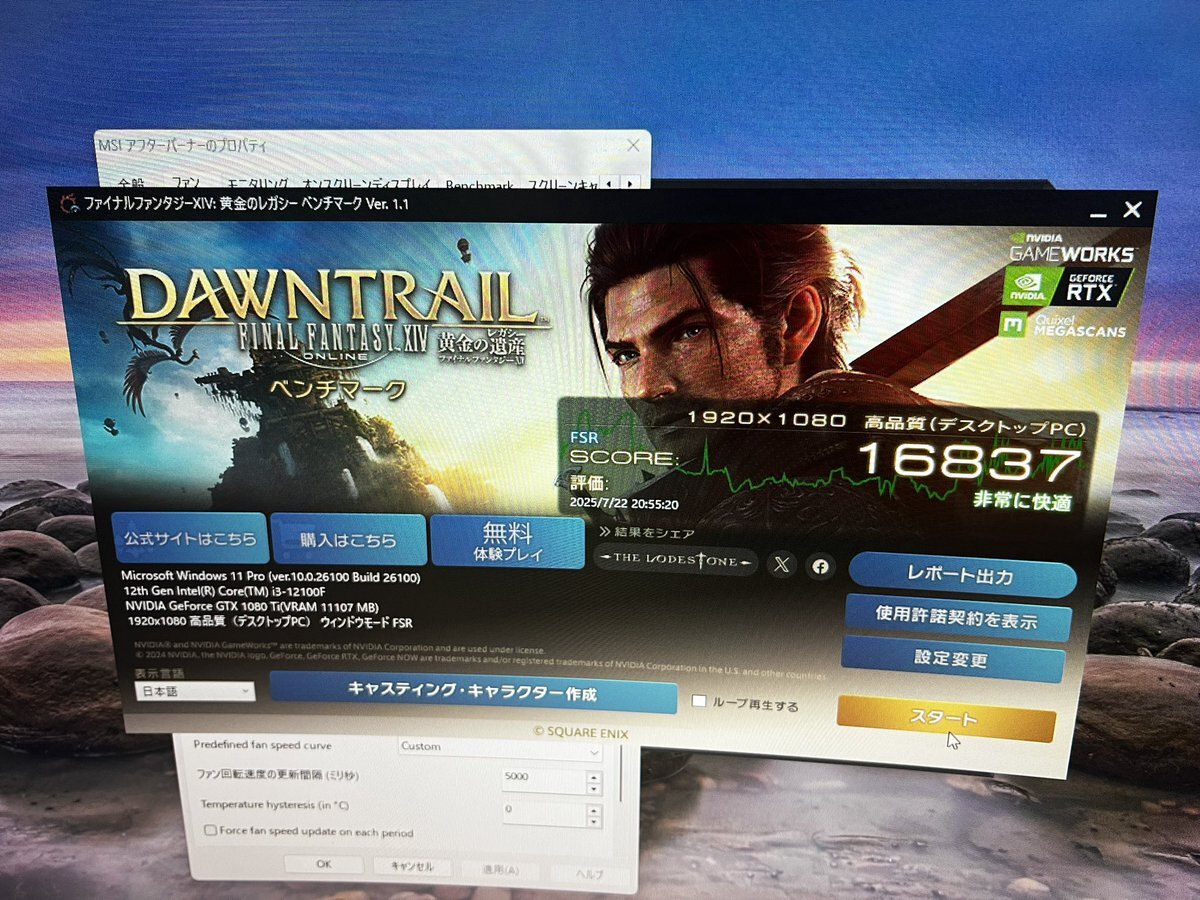Enable Force fan speed update on each period
Image resolution: width=1200 pixels, height=900 pixels.
coord(210,831)
